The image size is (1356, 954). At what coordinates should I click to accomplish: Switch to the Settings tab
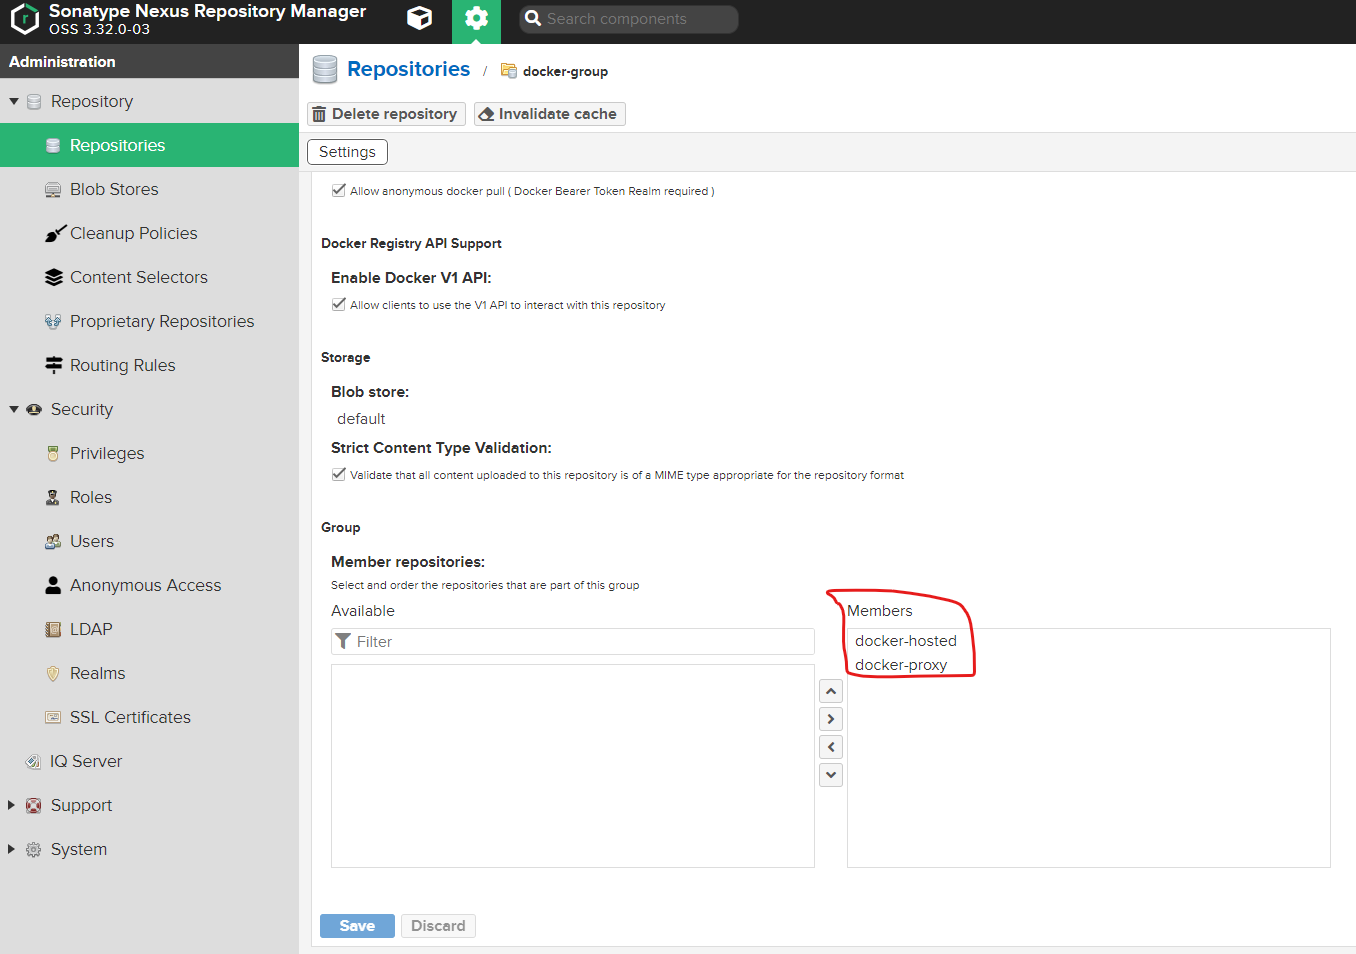[x=347, y=152]
